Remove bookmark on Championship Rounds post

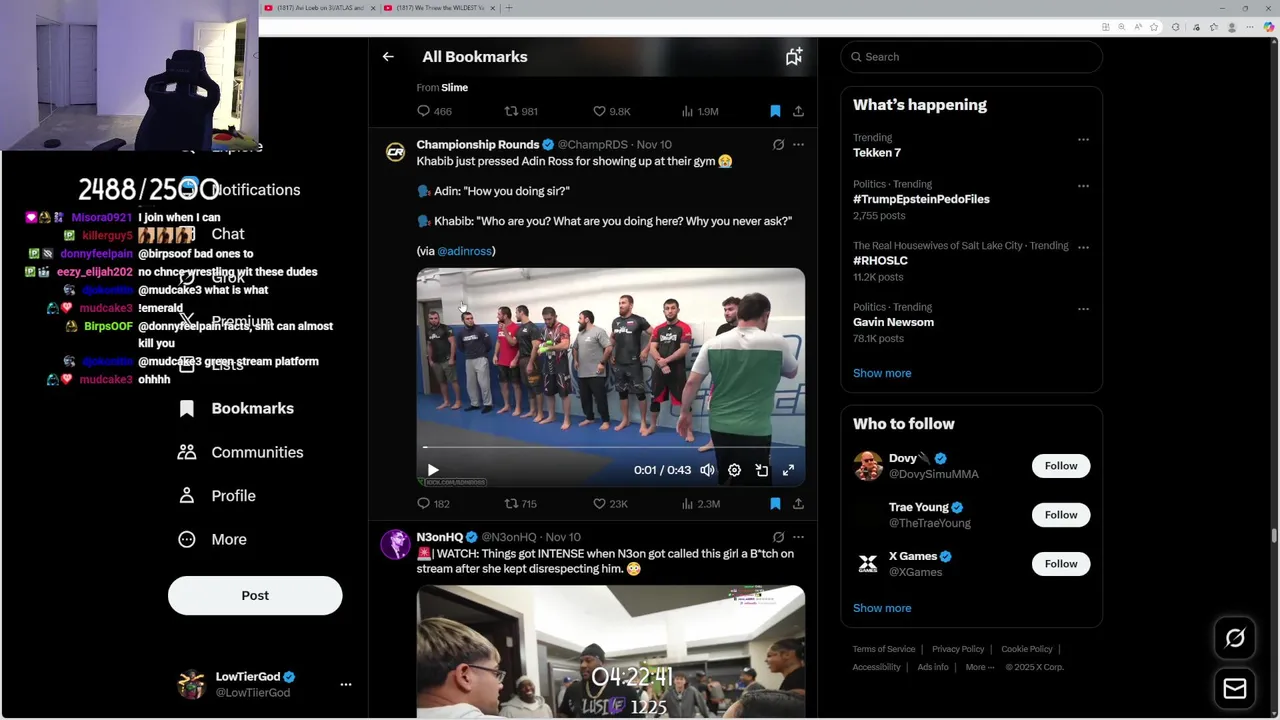coord(775,504)
